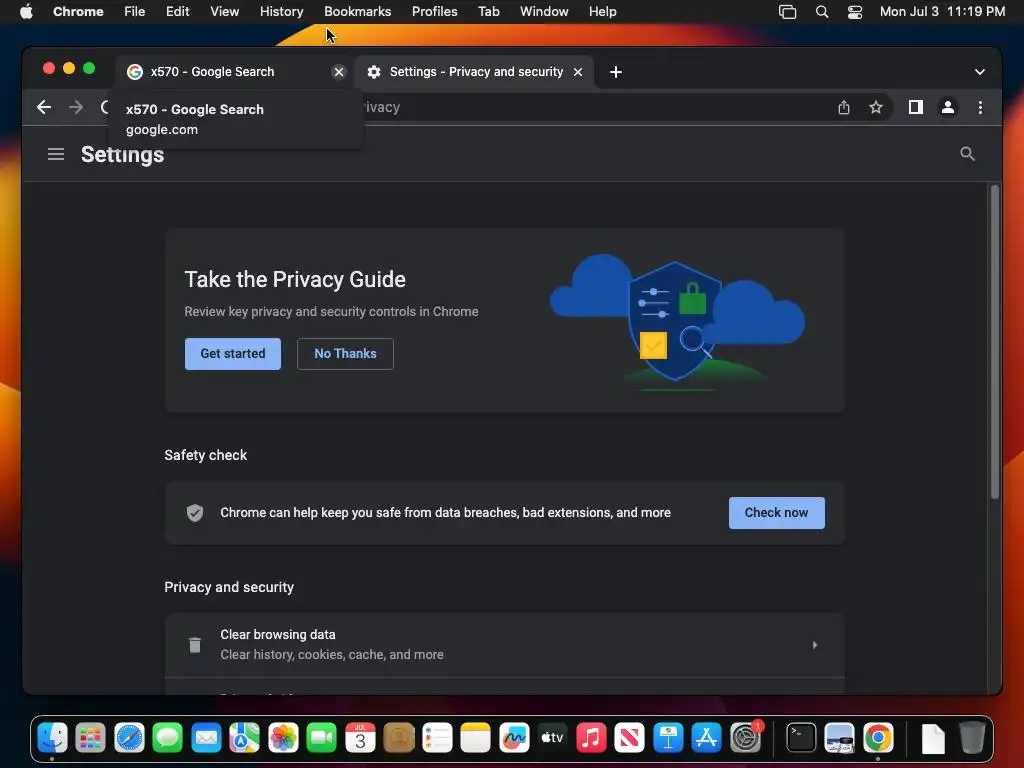Dismiss Privacy Guide with No Thanks
Viewport: 1024px width, 768px height.
345,354
